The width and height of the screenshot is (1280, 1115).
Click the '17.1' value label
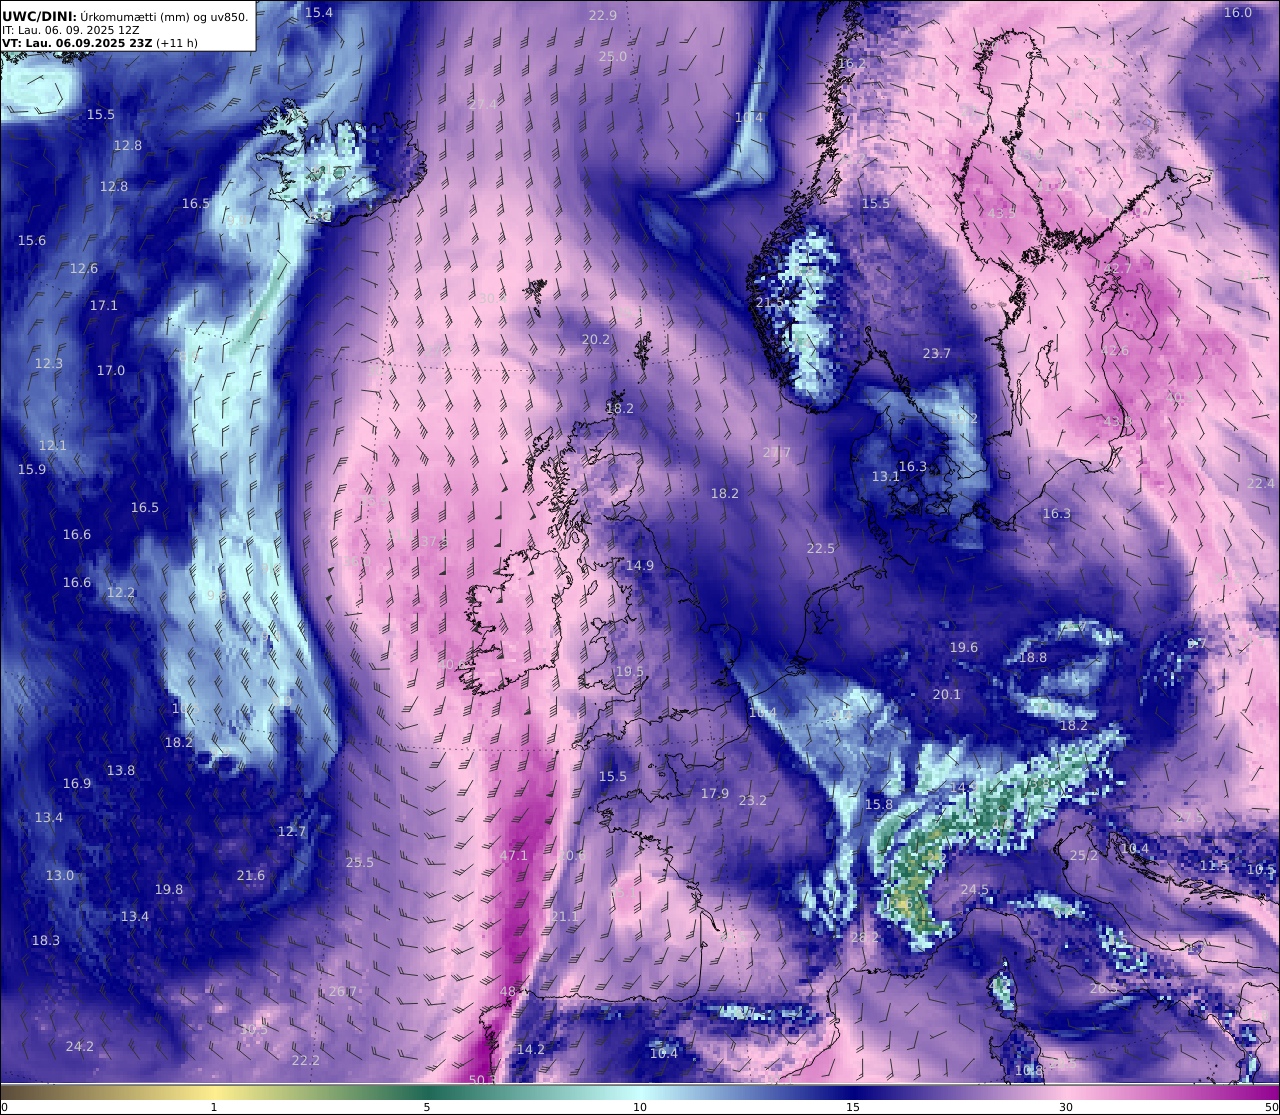pos(104,305)
